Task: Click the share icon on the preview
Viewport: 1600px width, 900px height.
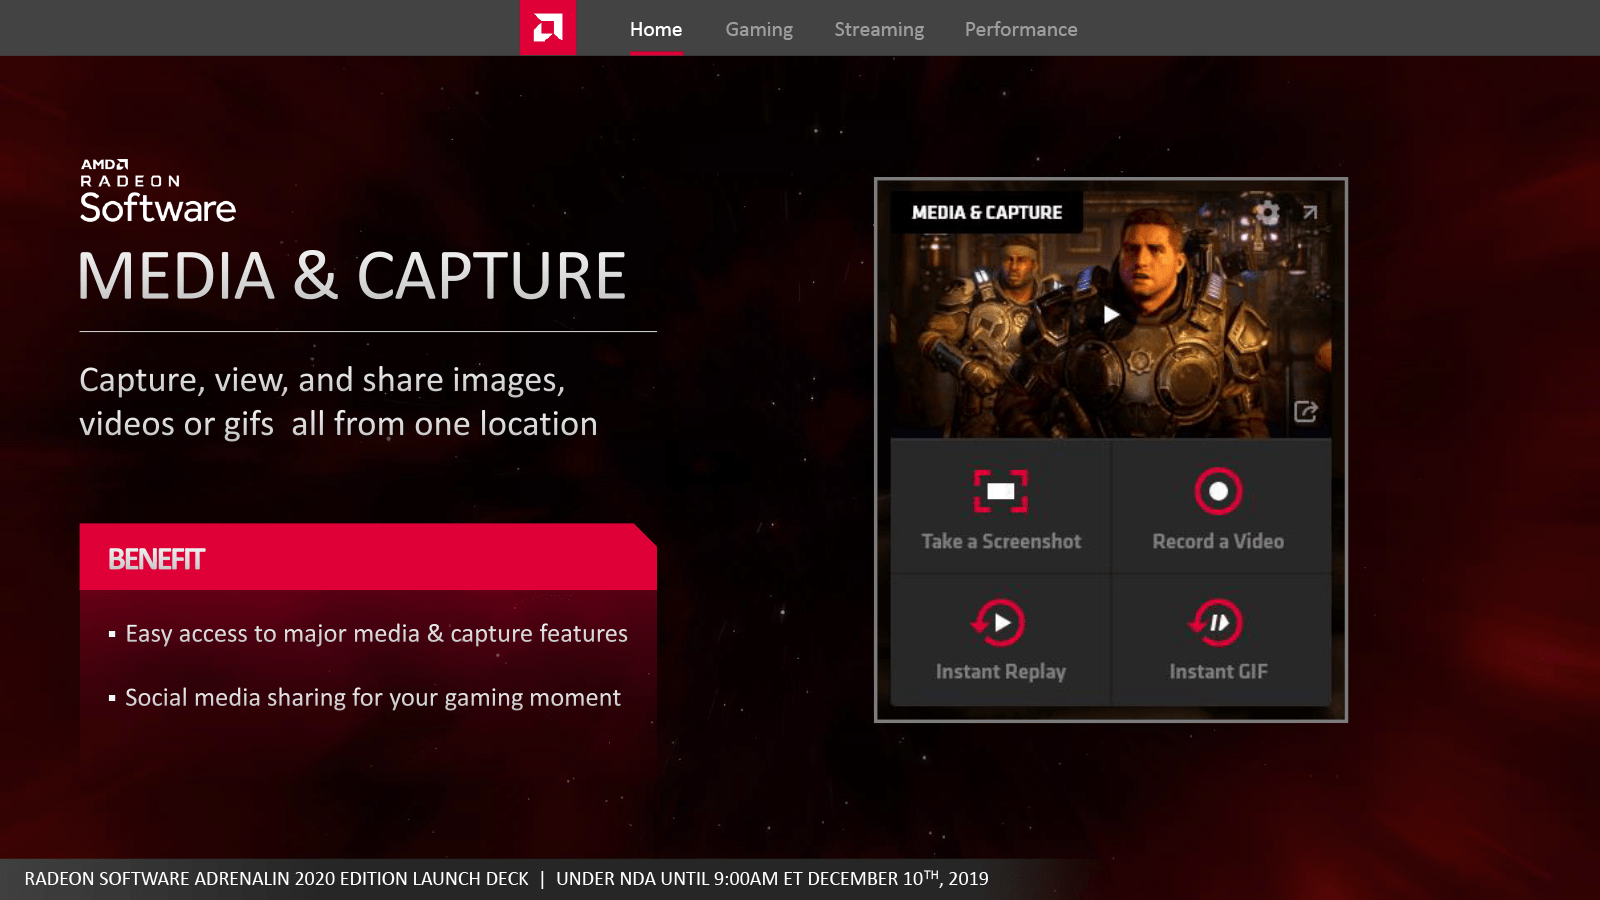Action: pyautogui.click(x=1306, y=412)
